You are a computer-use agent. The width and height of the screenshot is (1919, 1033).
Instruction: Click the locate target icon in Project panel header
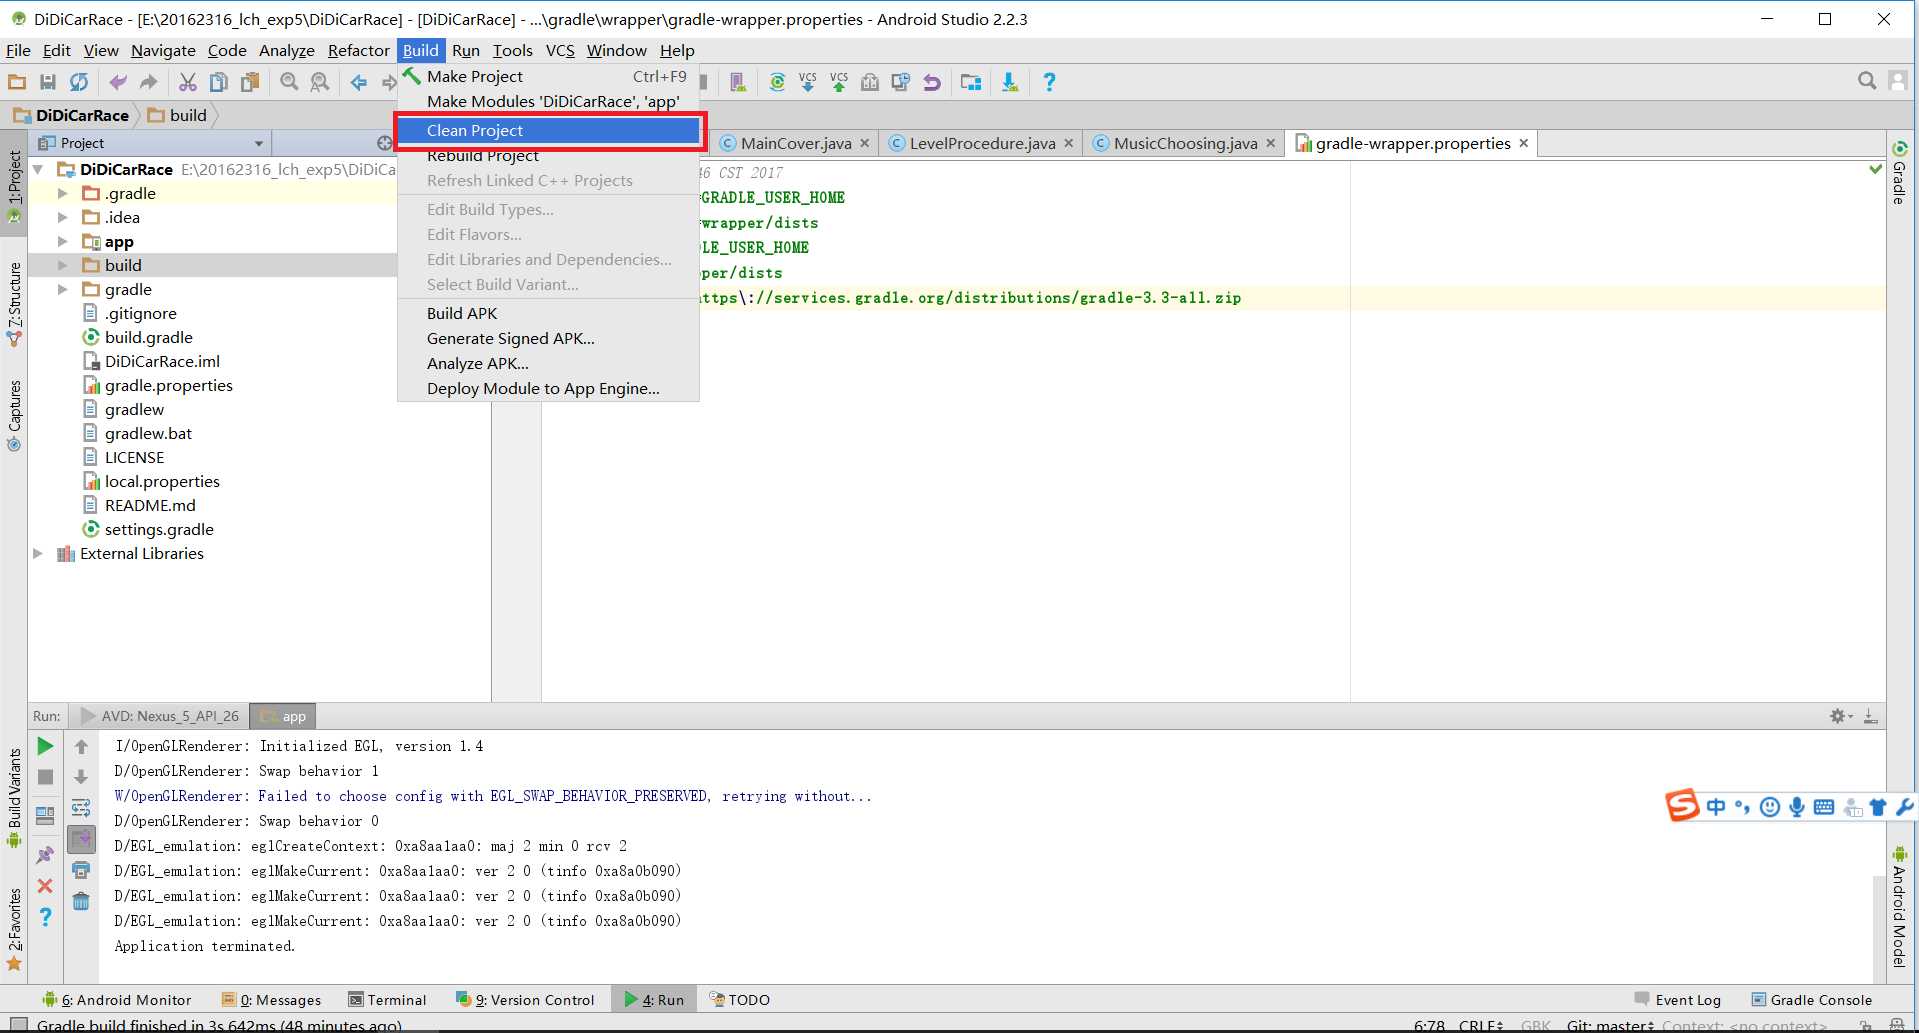(384, 143)
